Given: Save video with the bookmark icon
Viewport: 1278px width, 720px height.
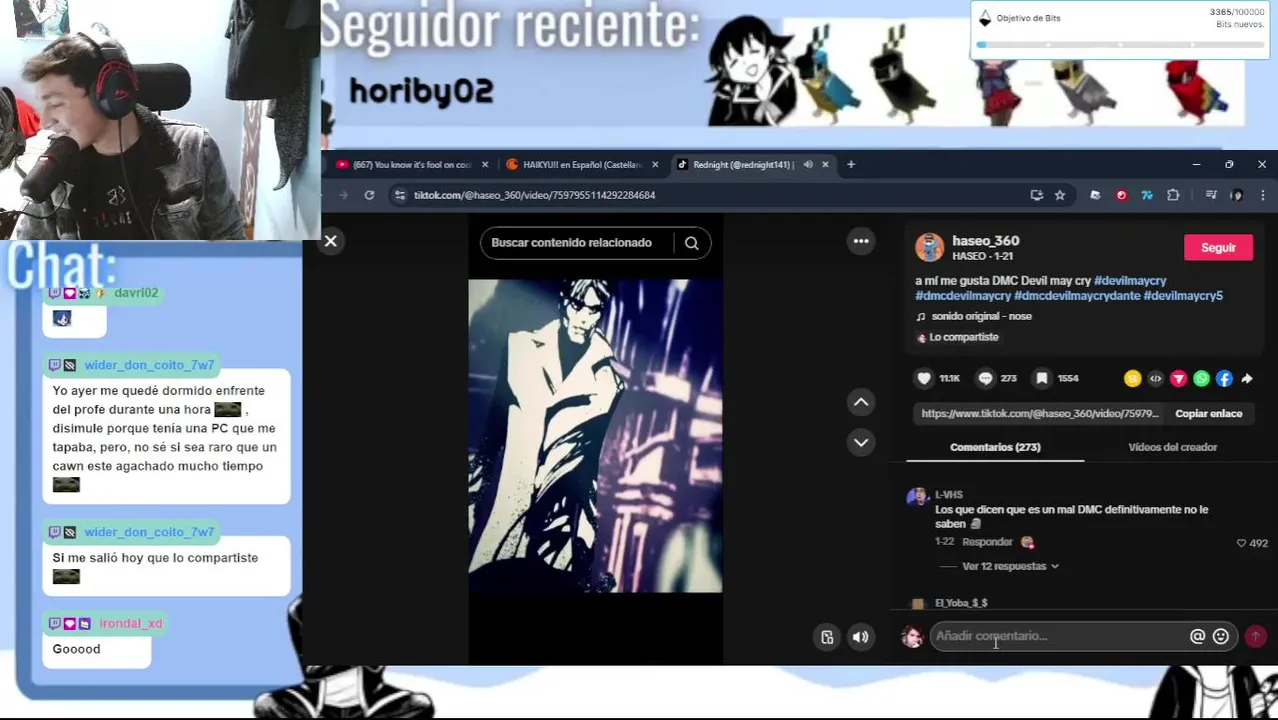Looking at the screenshot, I should [1042, 378].
